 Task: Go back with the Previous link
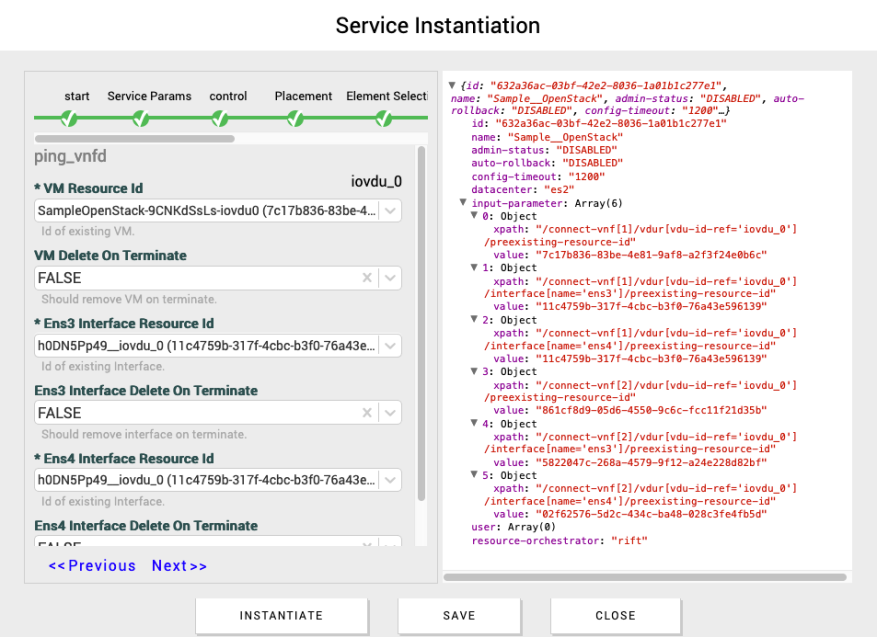92,566
